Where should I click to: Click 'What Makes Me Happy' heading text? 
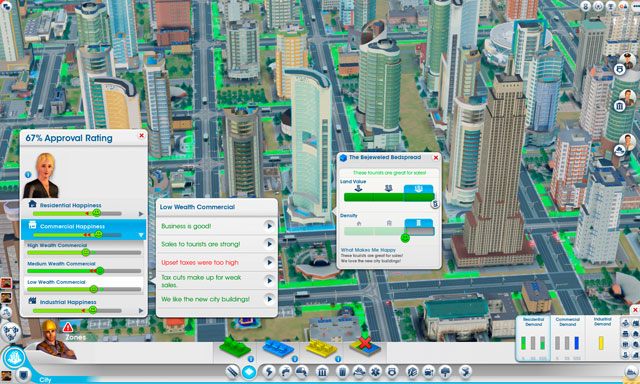point(368,250)
